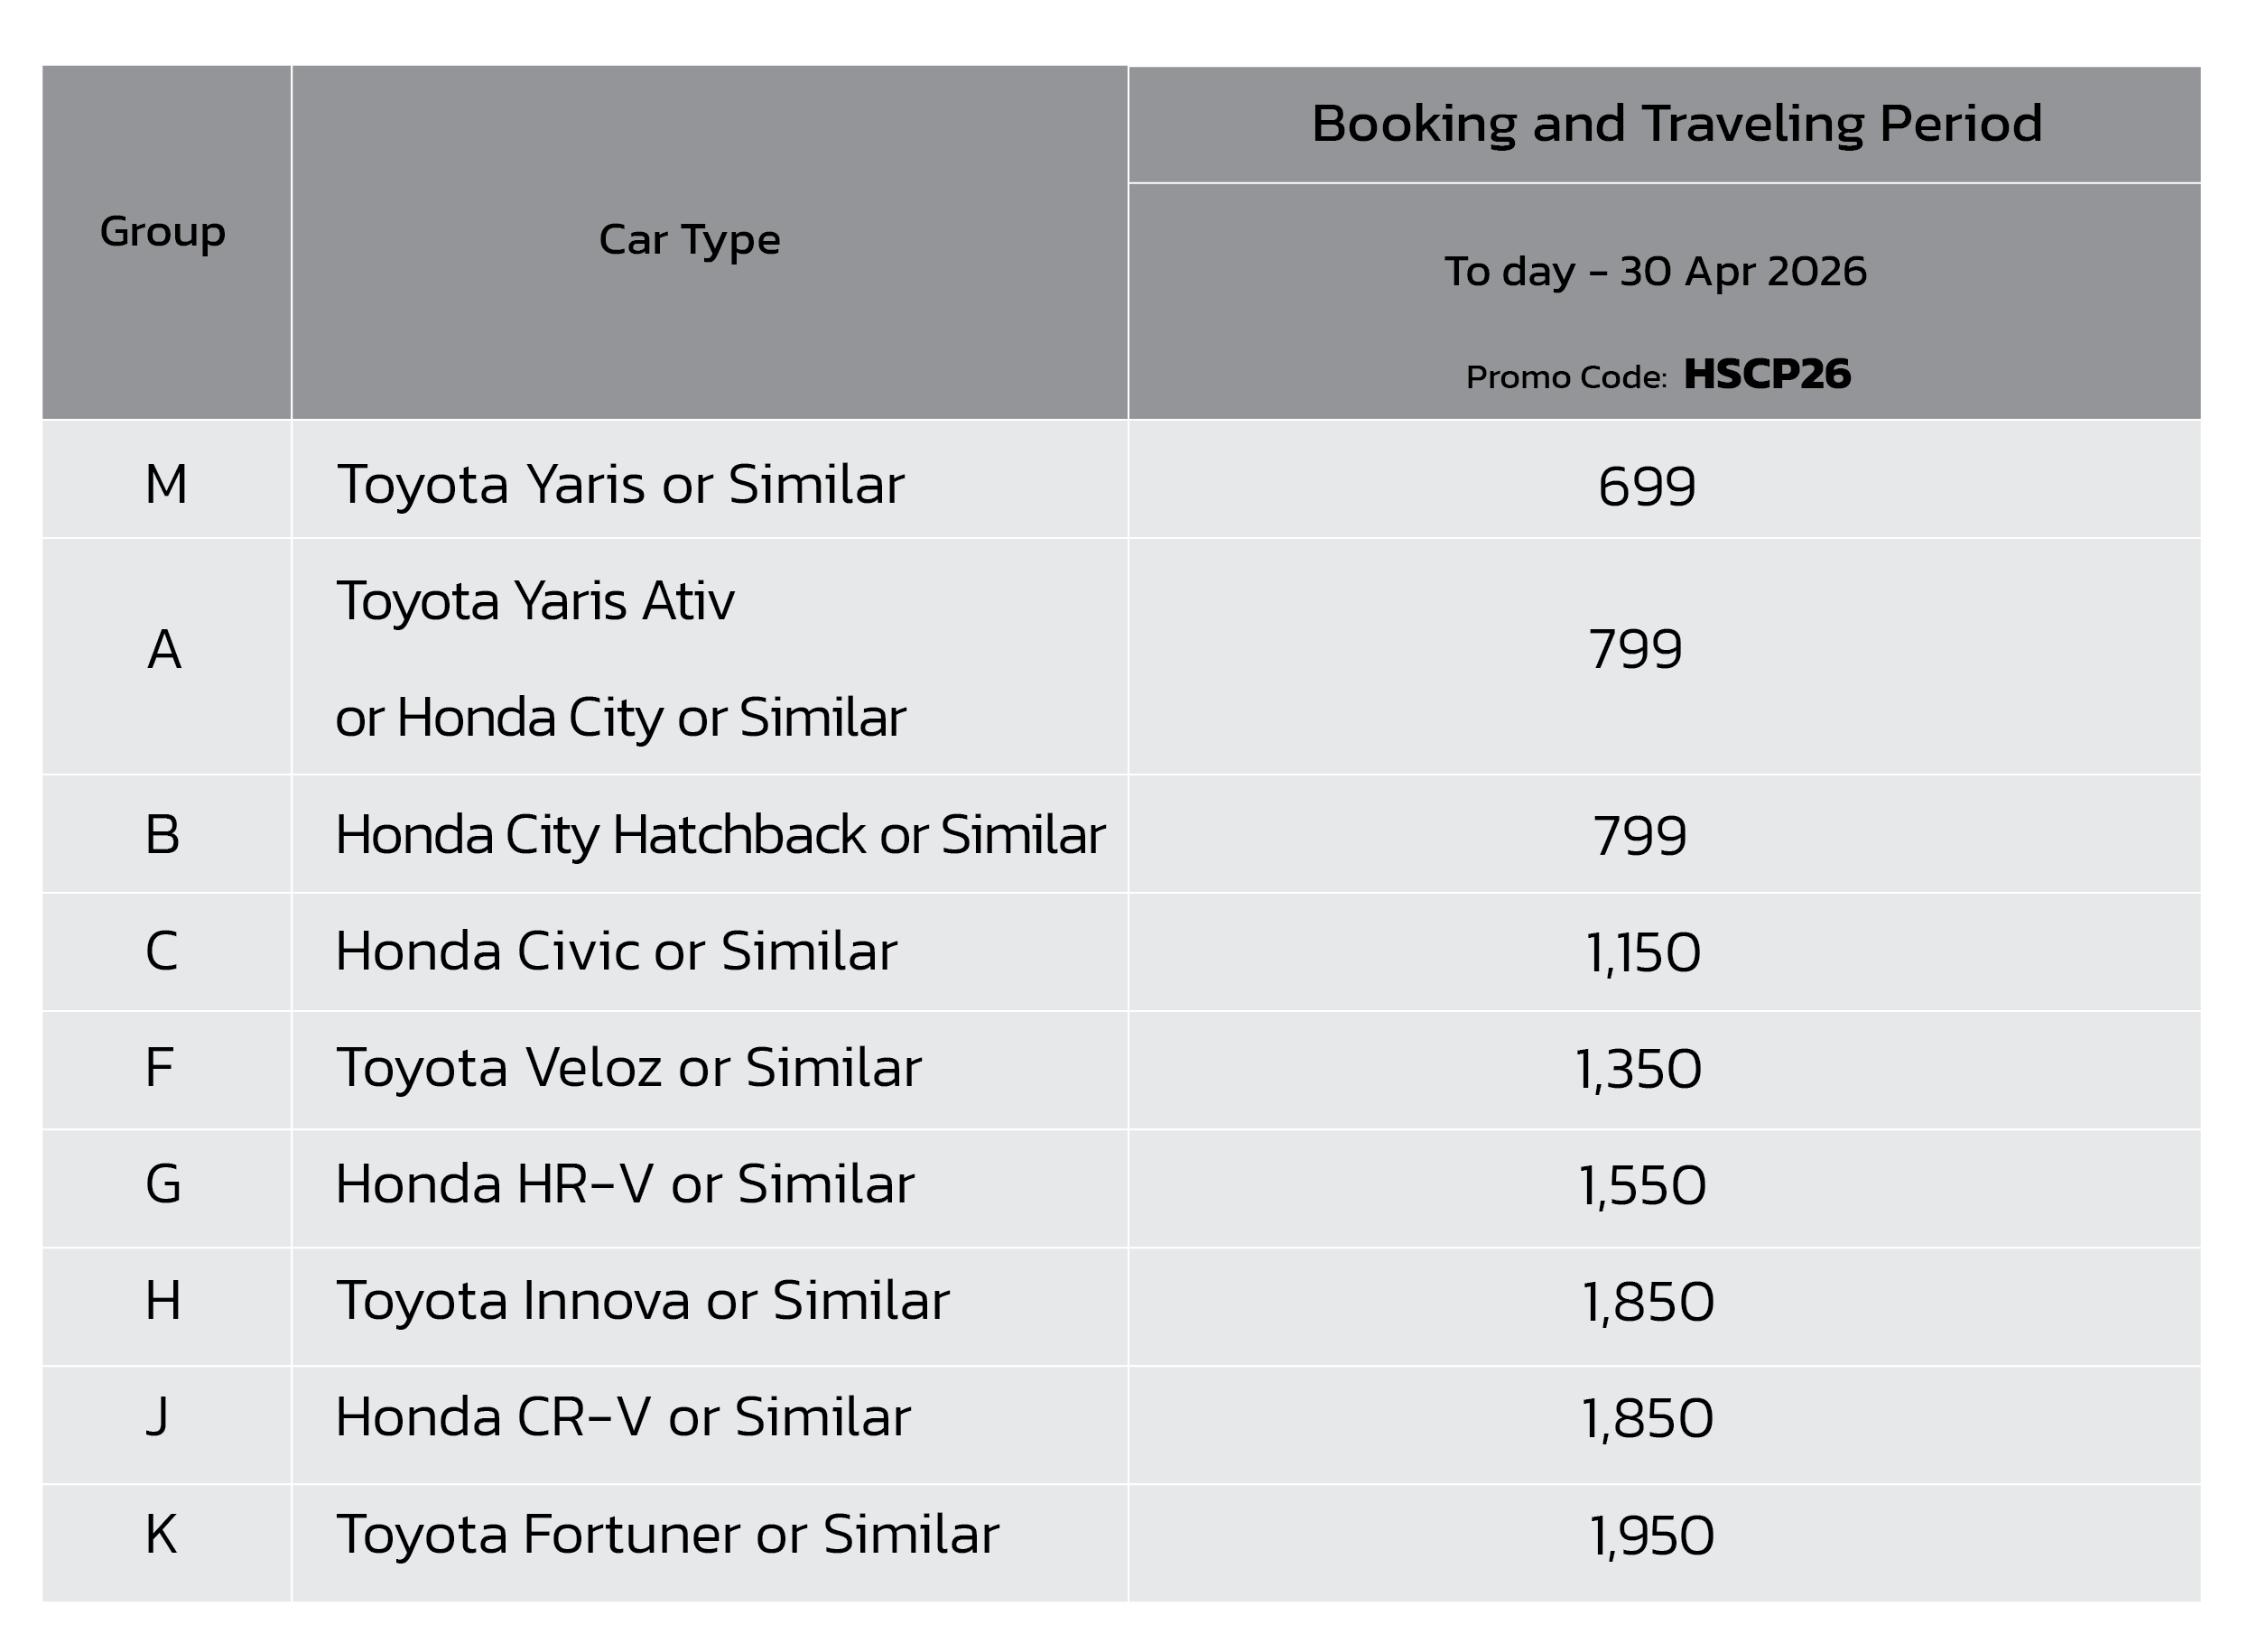
Task: Select the "Booking and Traveling Period" heading
Action: coord(1676,124)
